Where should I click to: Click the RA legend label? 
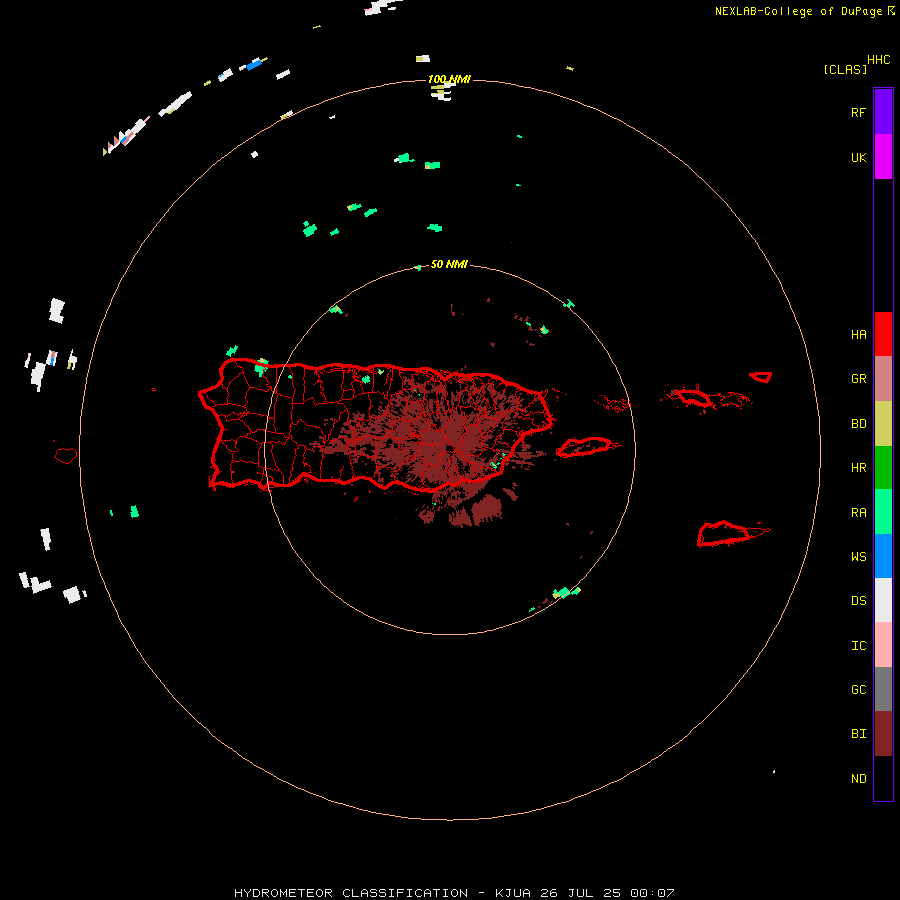858,513
